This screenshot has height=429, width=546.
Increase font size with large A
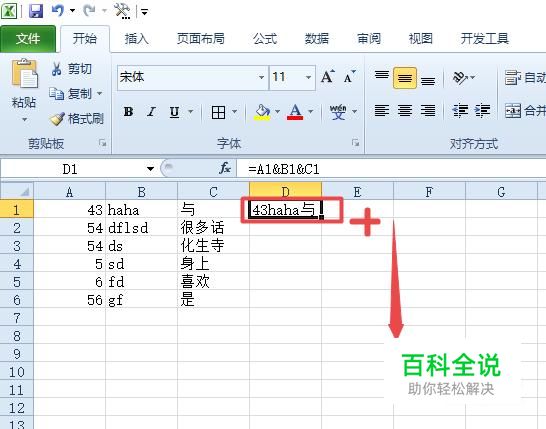tap(327, 77)
